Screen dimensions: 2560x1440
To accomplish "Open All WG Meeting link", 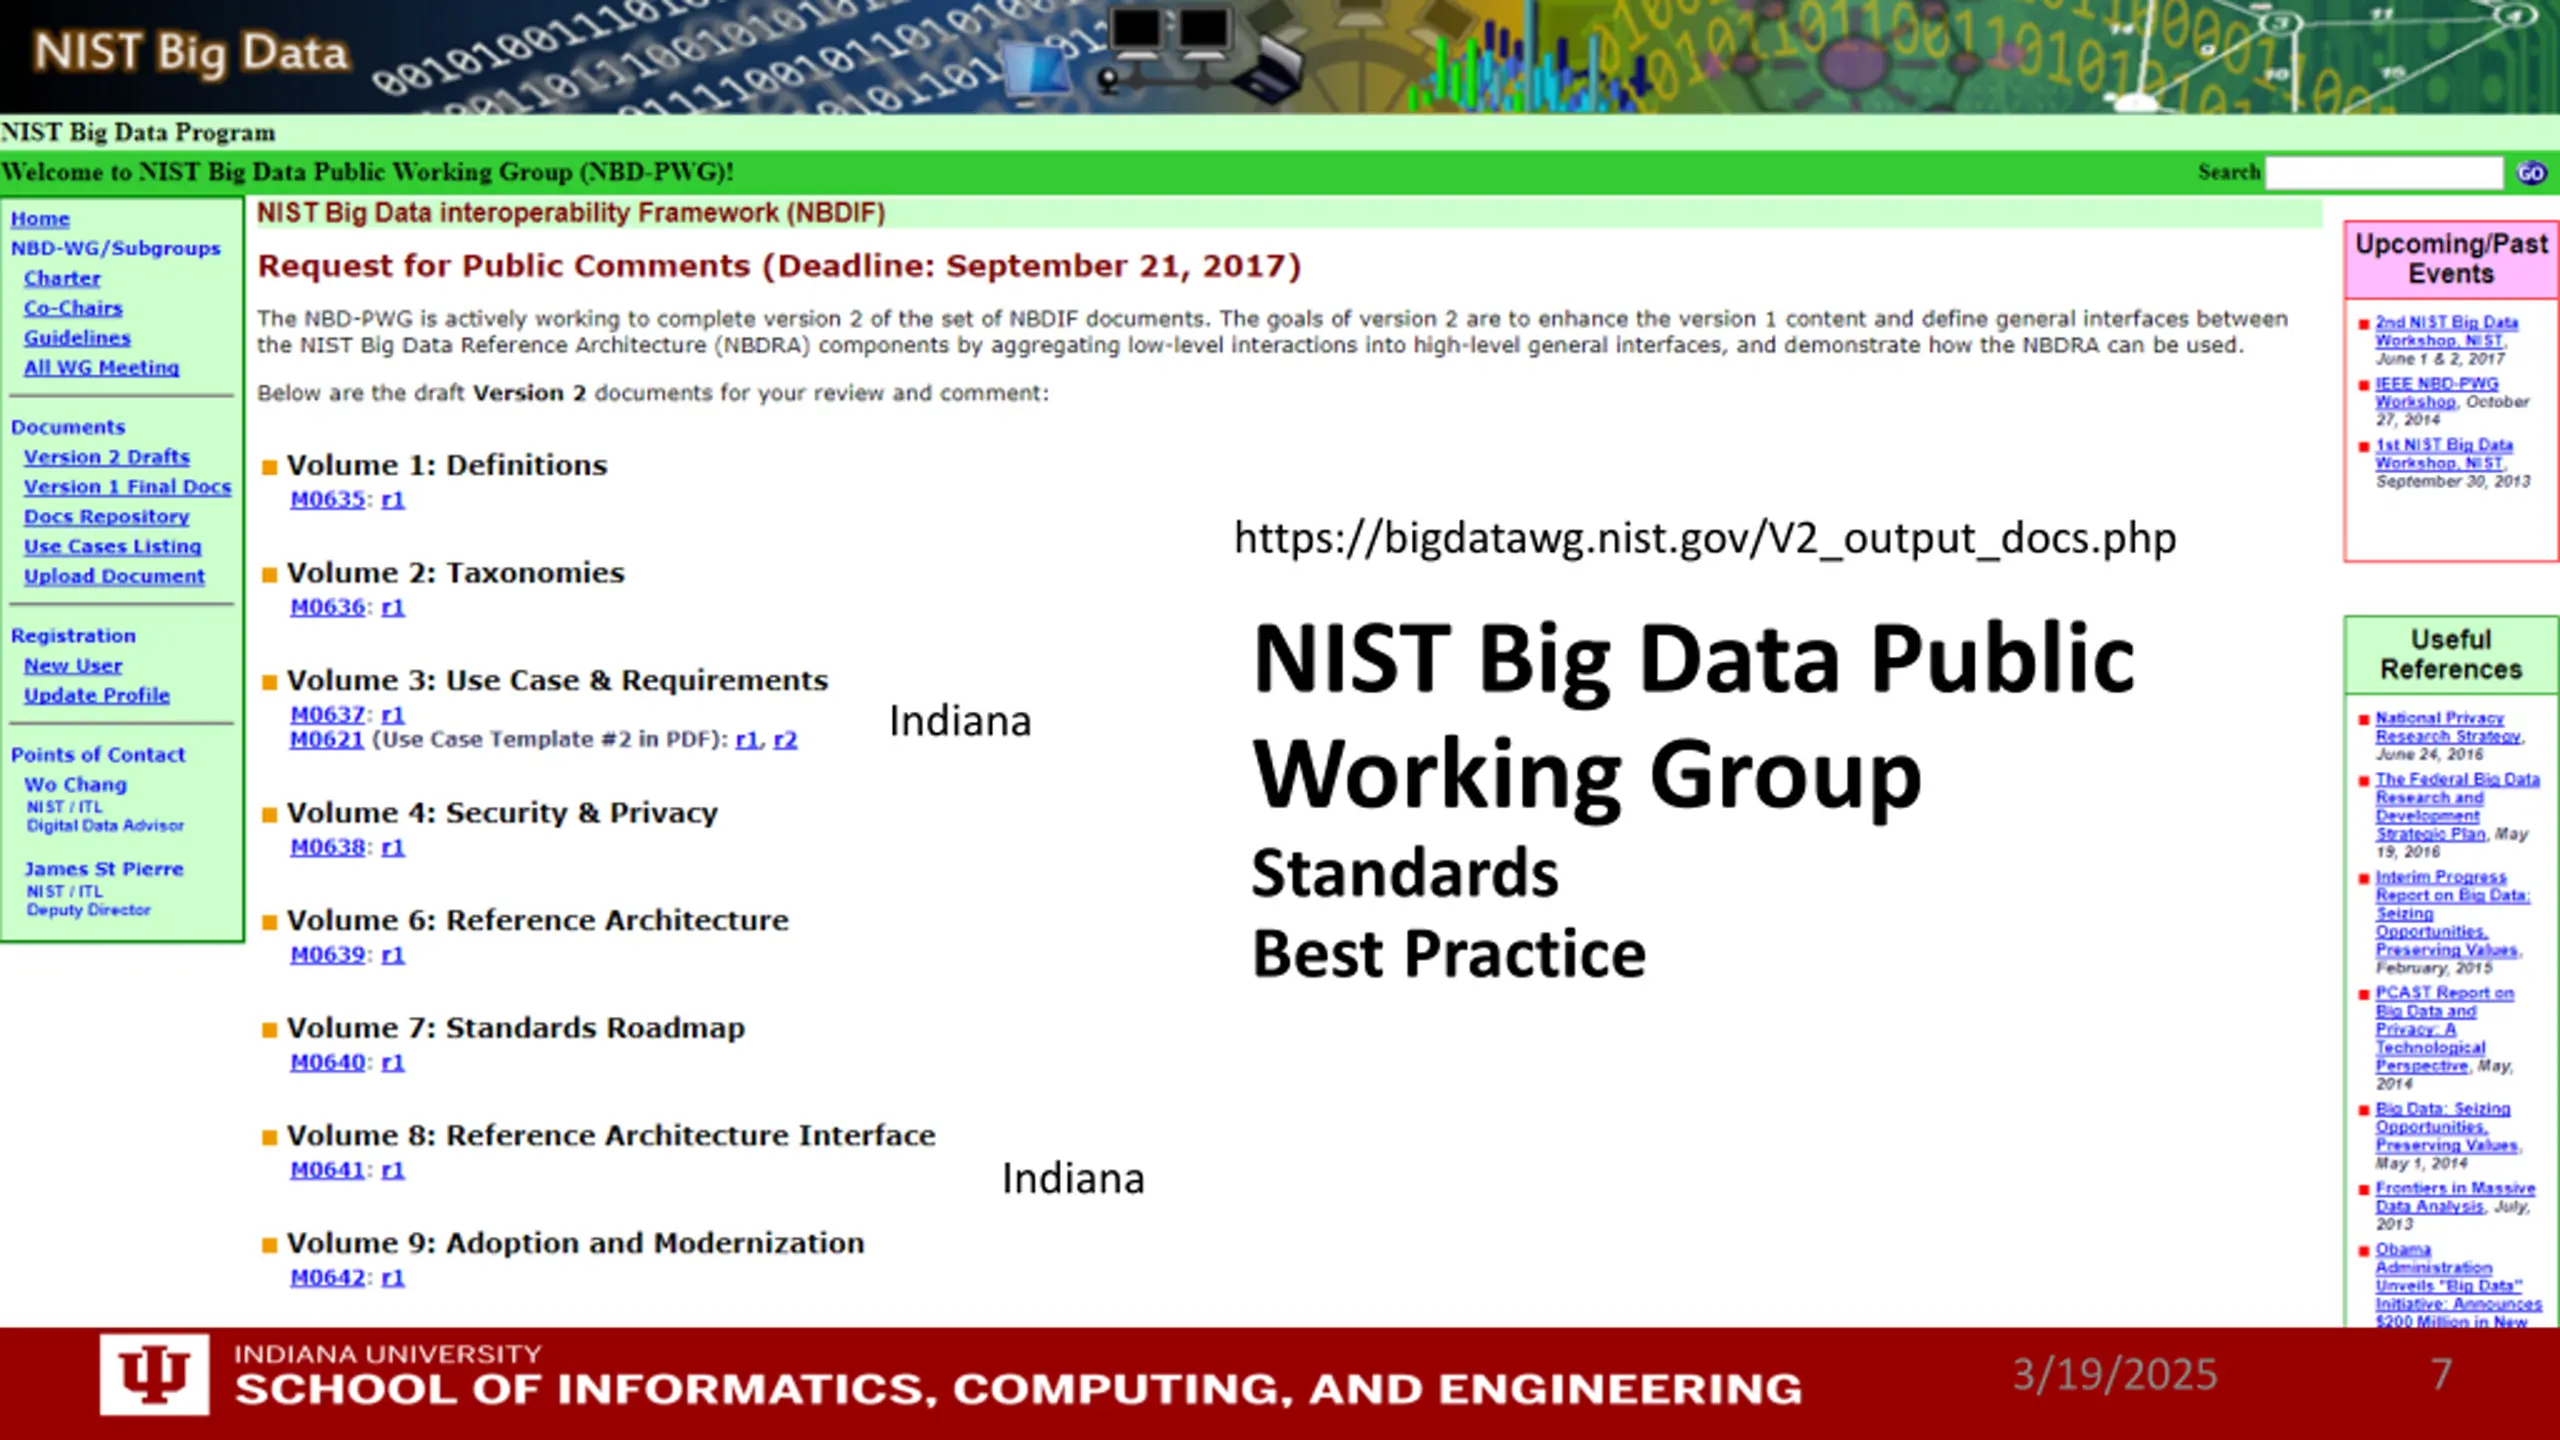I will pyautogui.click(x=101, y=367).
